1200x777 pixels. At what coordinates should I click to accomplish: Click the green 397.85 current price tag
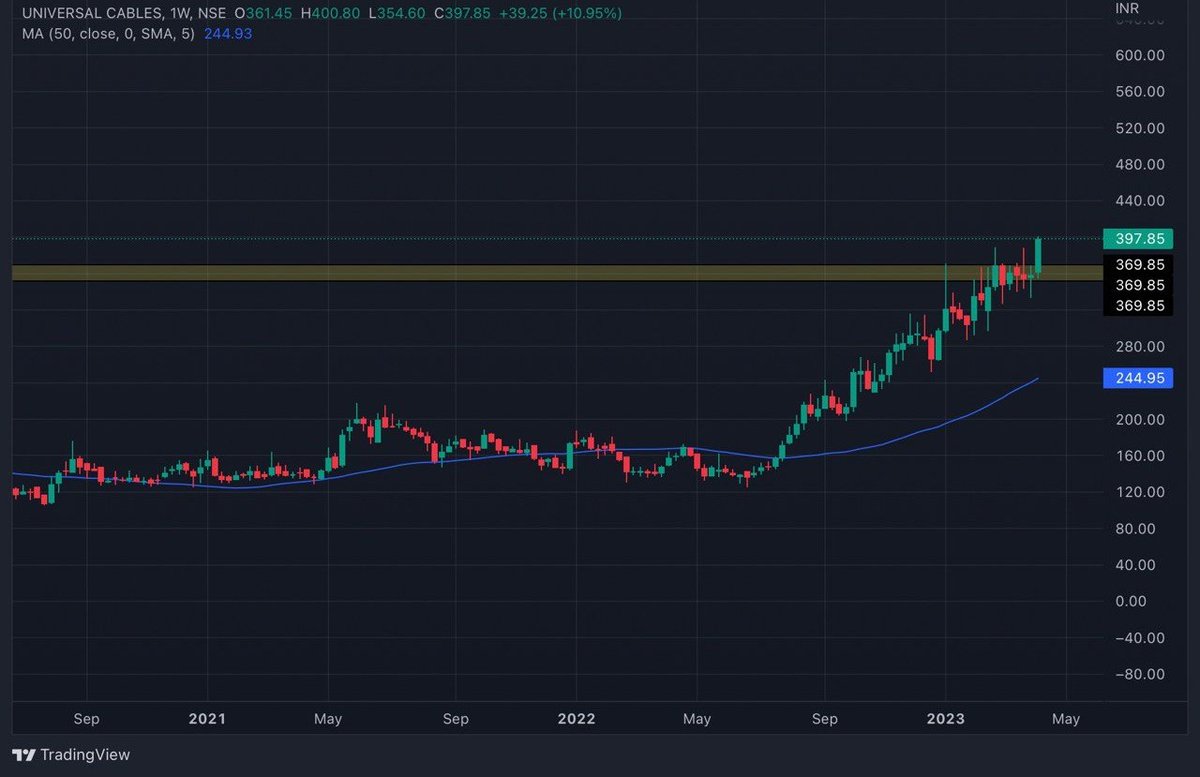tap(1138, 238)
